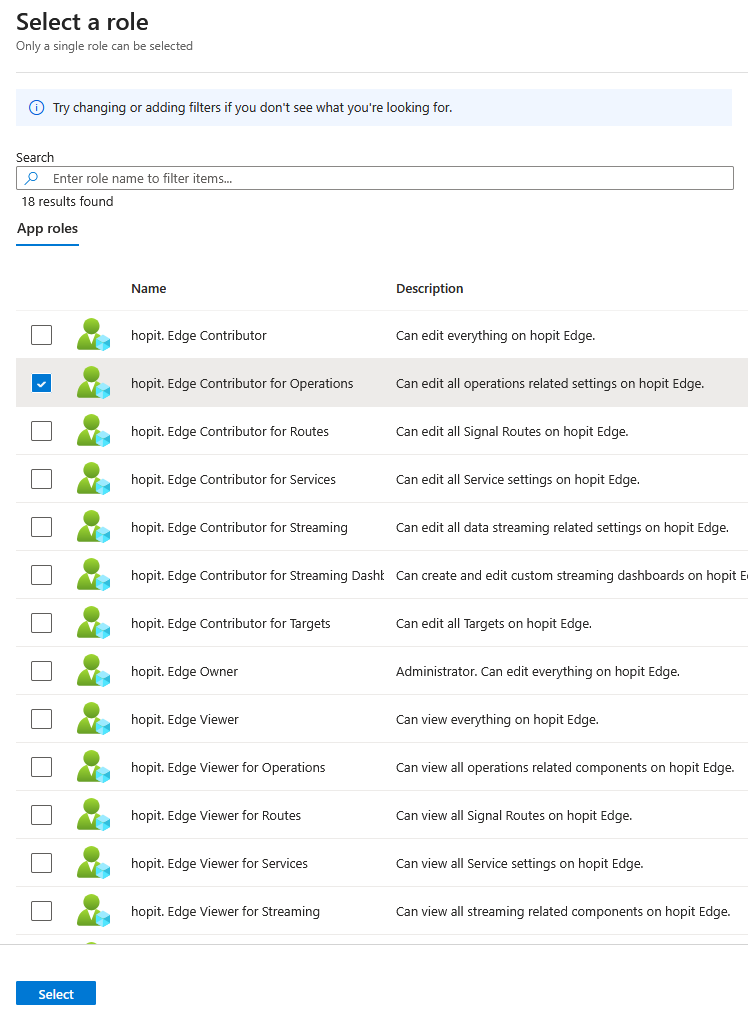
Task: Uncheck Edge Contributor for Operations checkbox
Action: click(42, 383)
